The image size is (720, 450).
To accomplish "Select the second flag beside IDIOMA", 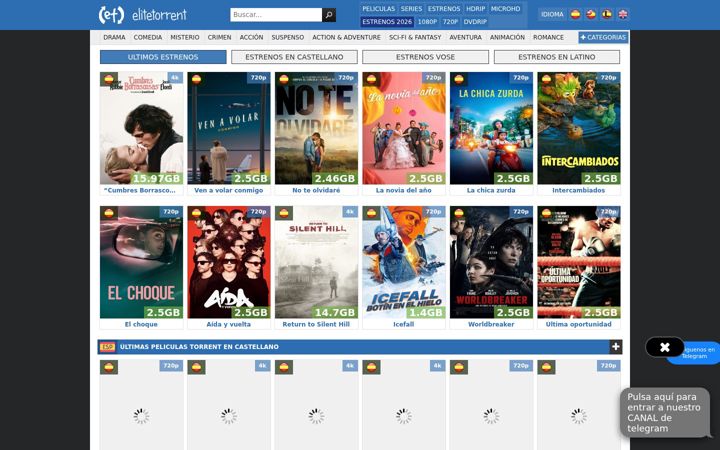I will click(x=591, y=14).
